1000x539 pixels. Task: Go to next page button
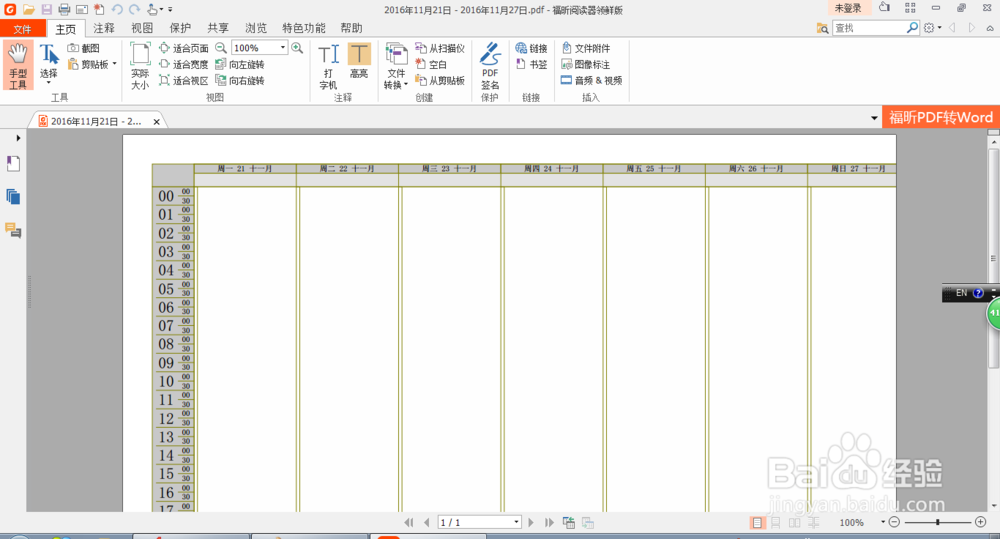pyautogui.click(x=531, y=522)
